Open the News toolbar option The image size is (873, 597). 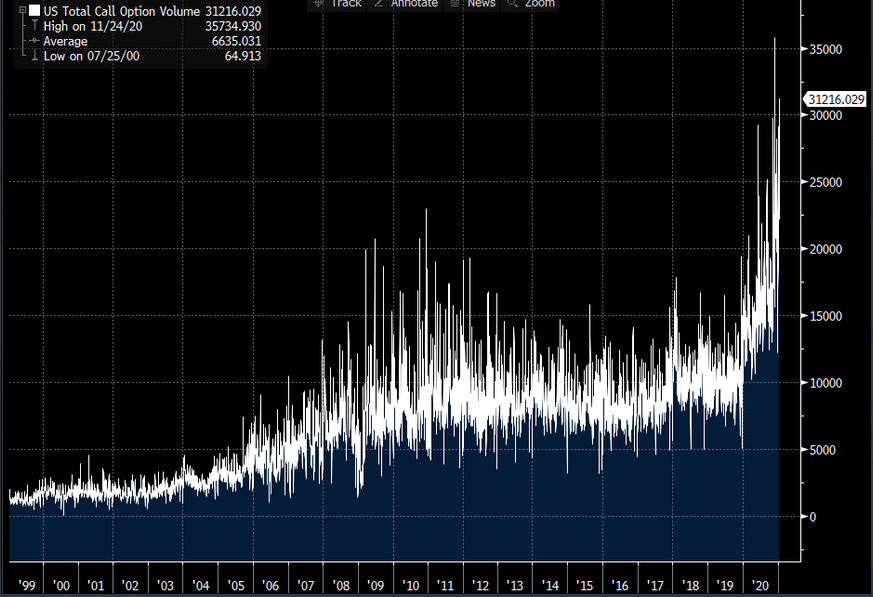pyautogui.click(x=472, y=4)
